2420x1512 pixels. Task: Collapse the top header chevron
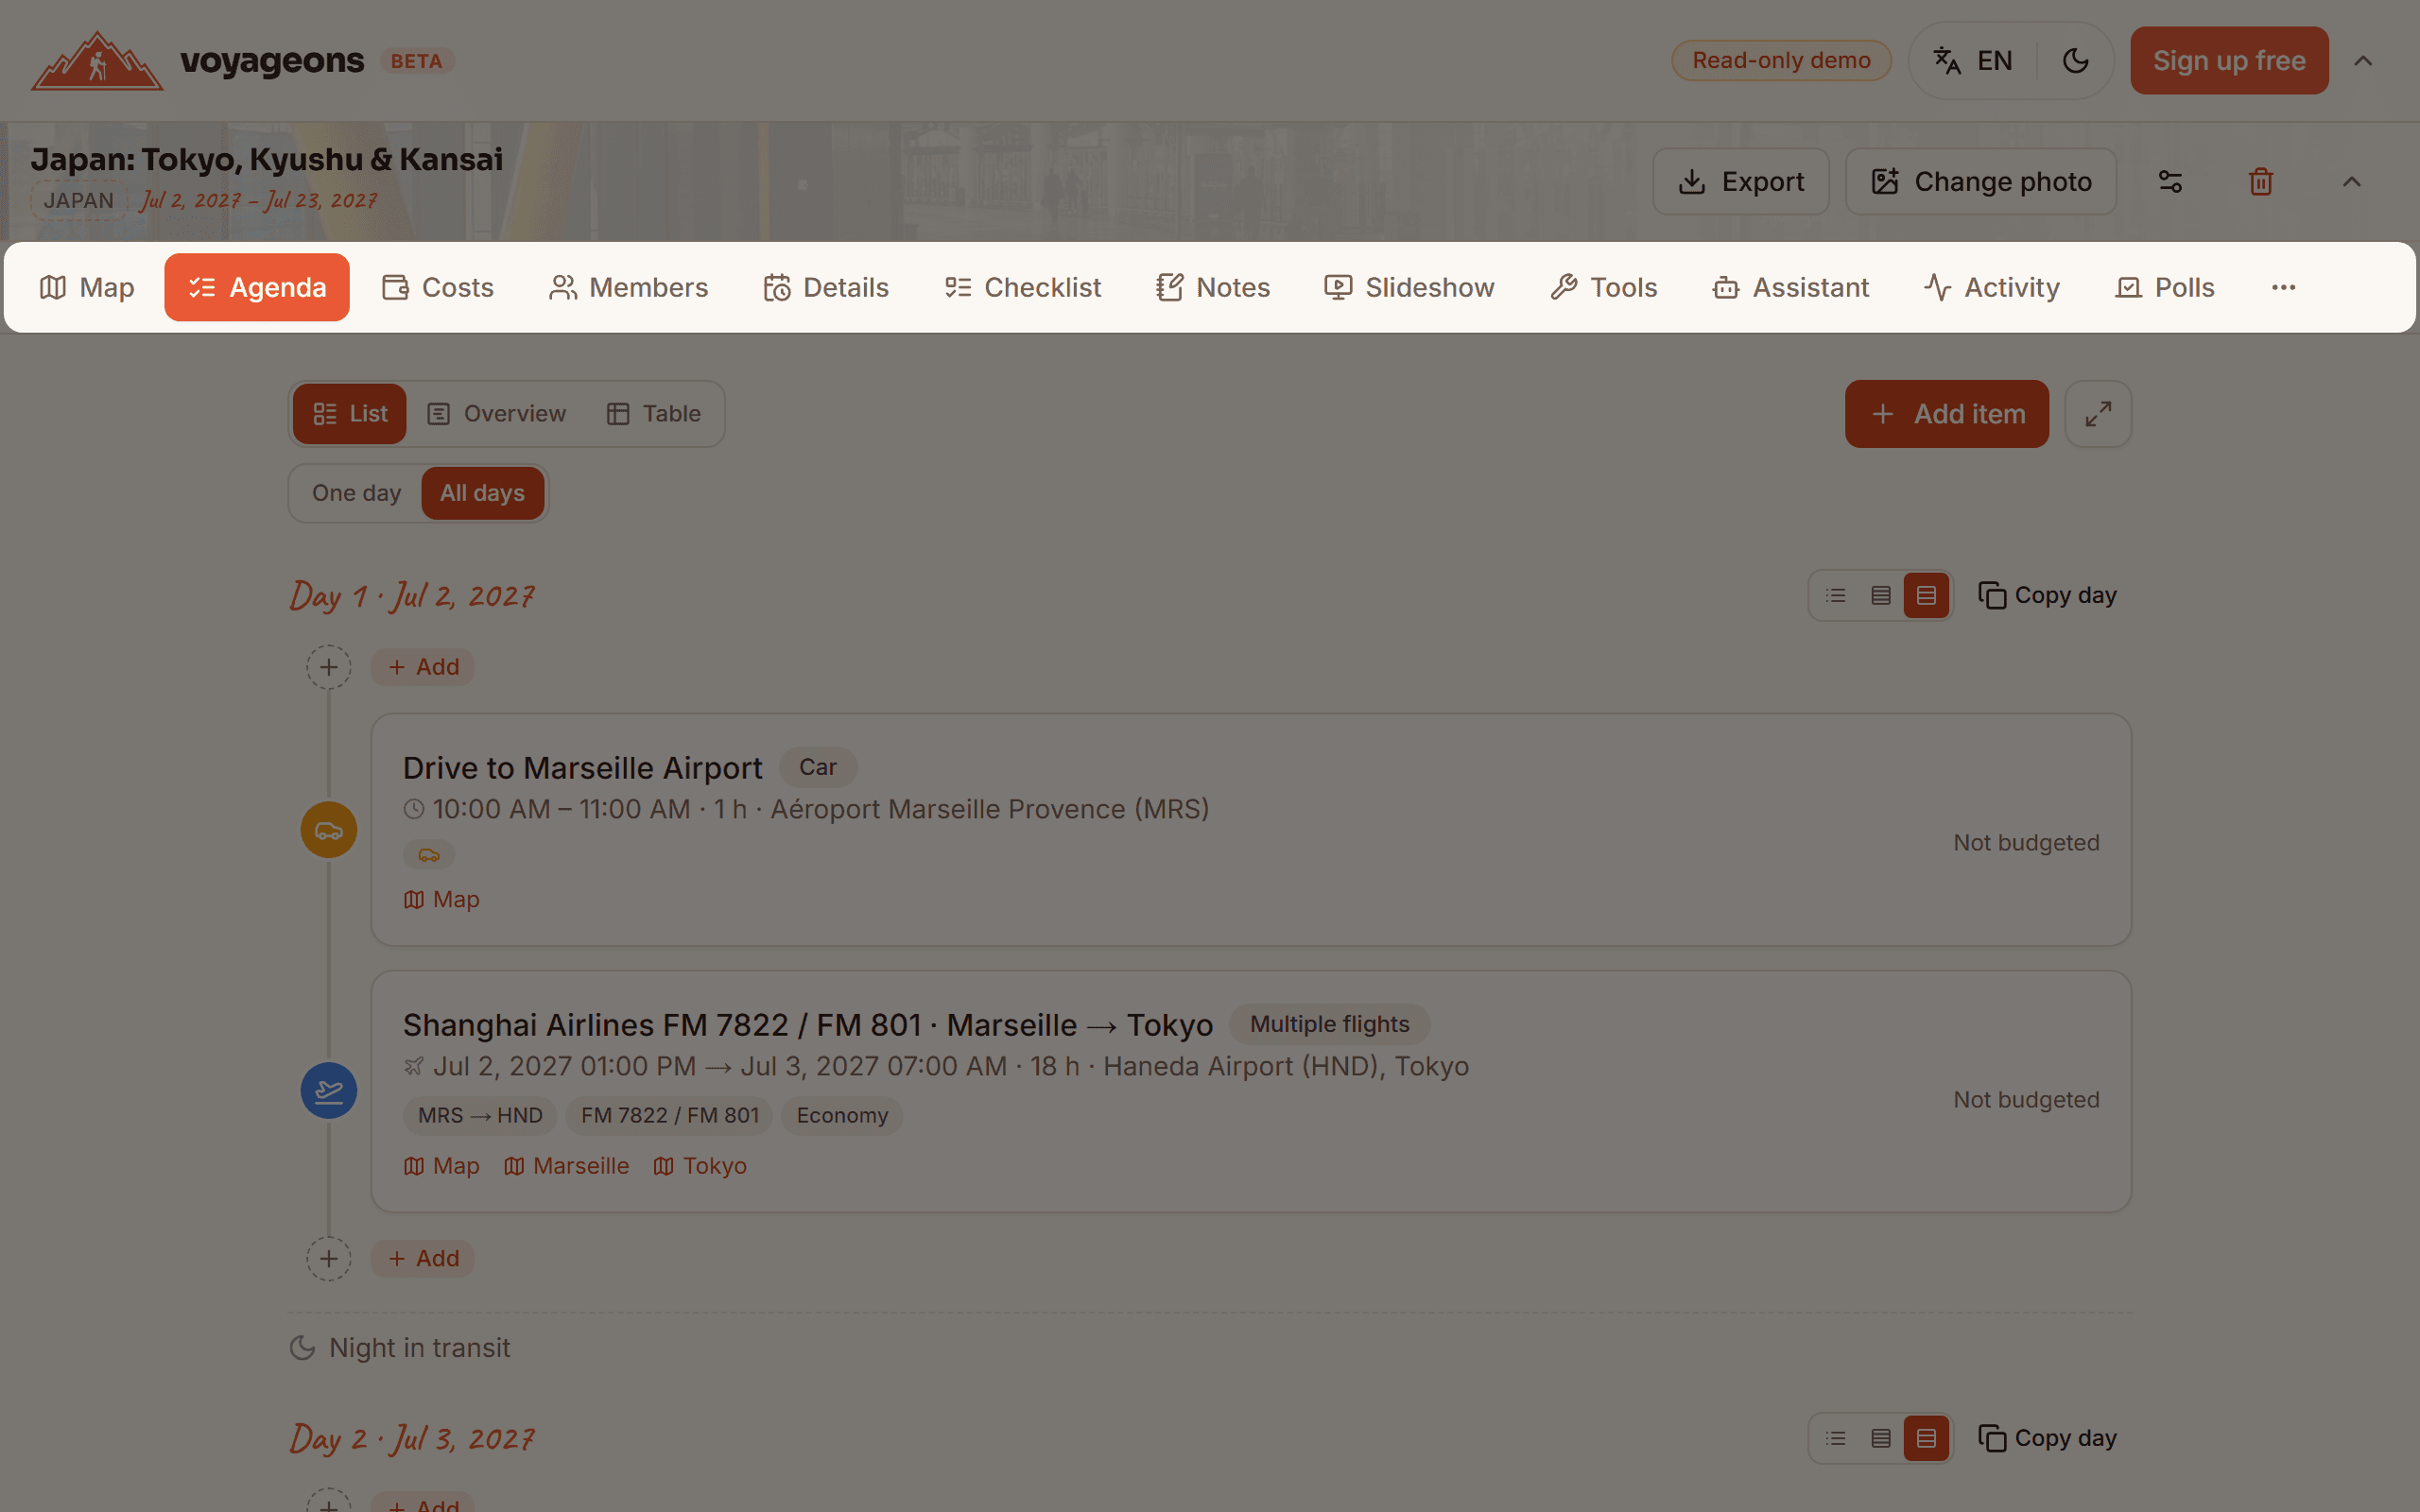2363,61
